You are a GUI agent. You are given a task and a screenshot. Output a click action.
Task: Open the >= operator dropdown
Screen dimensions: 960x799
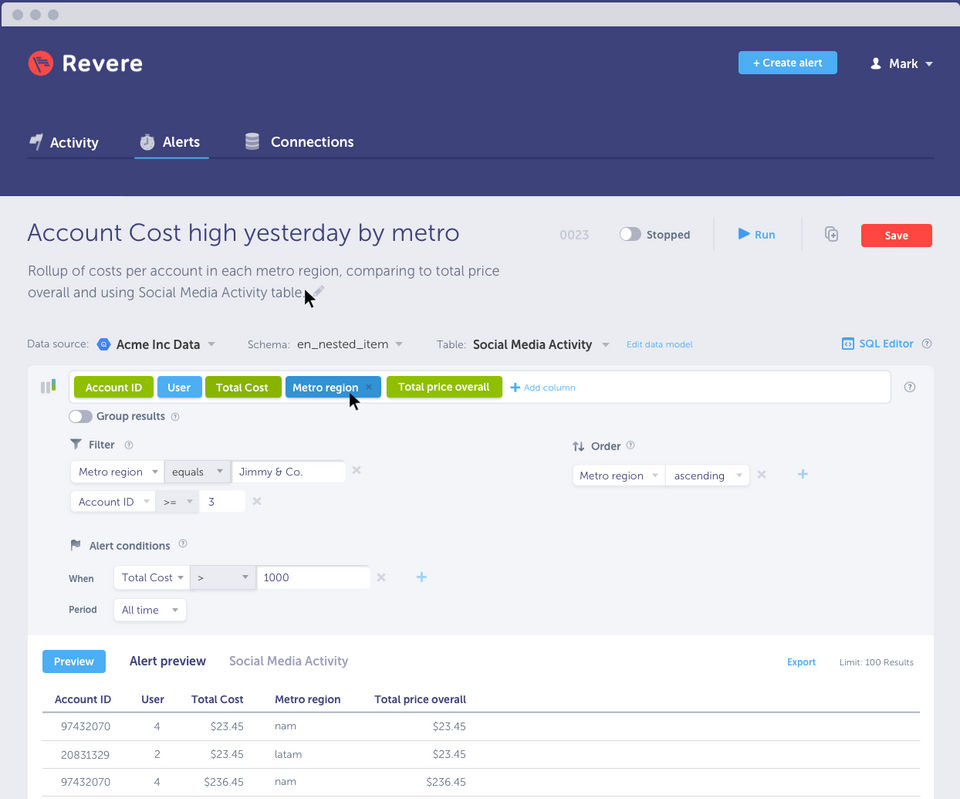coord(177,501)
